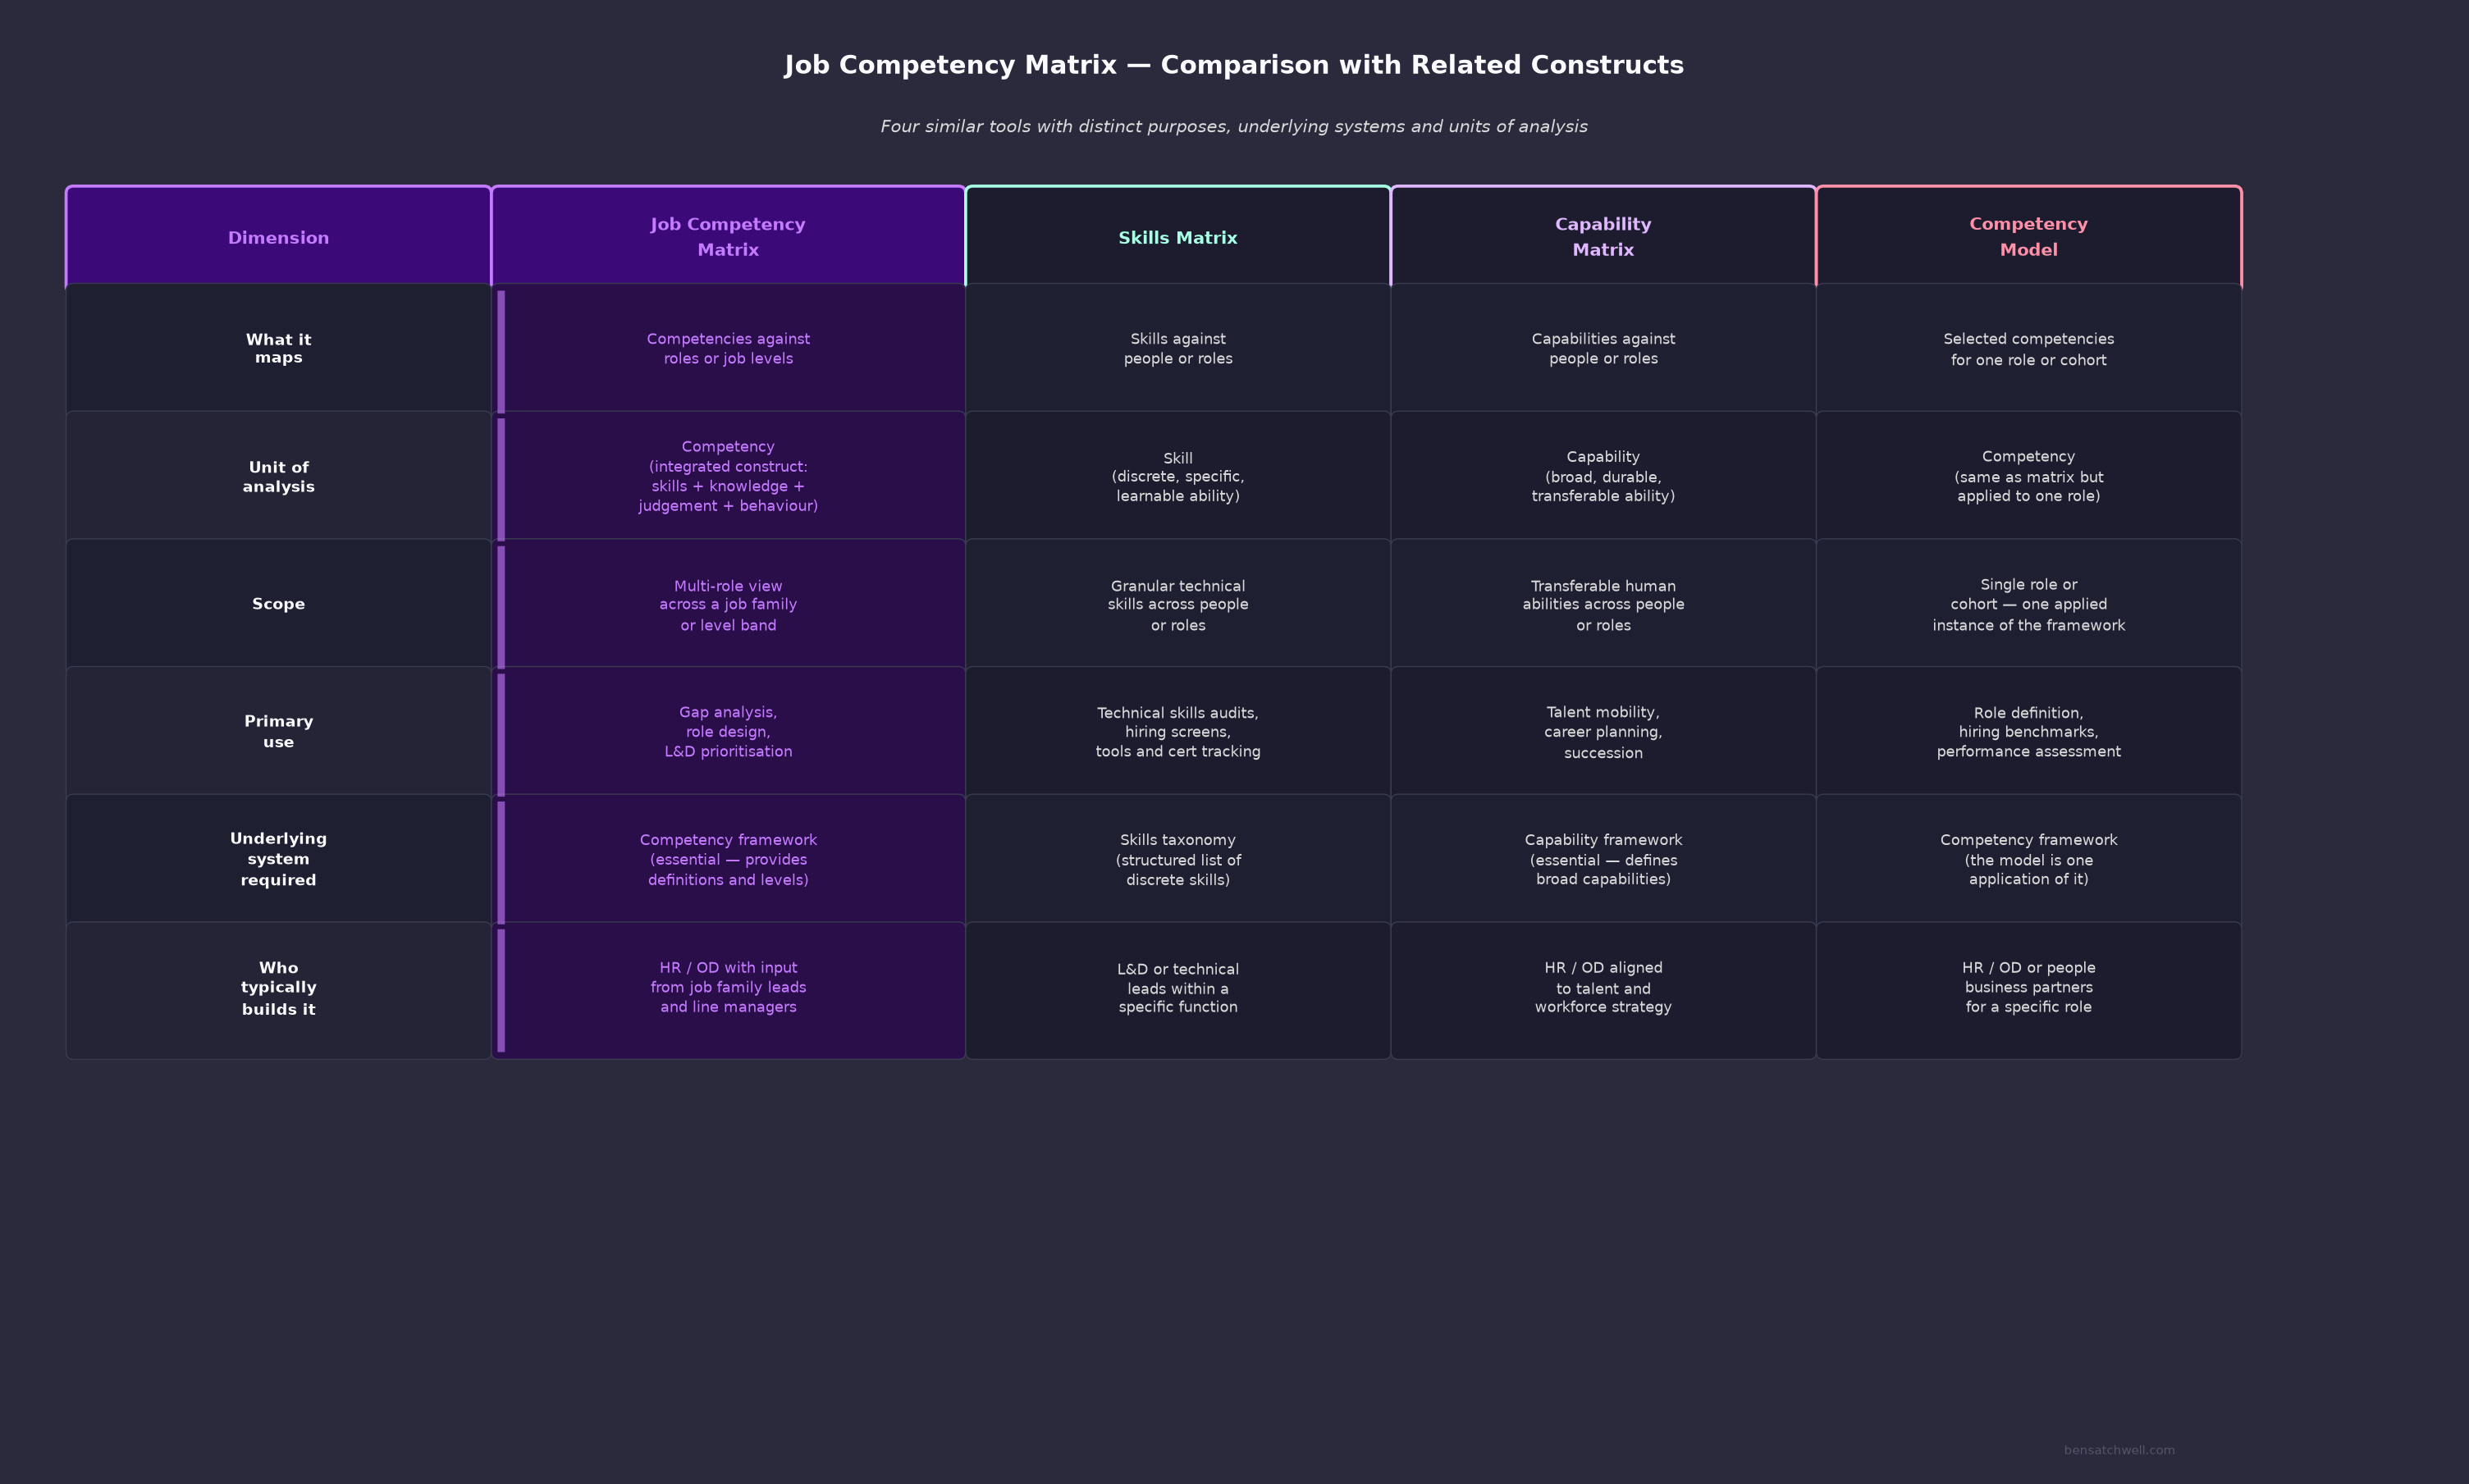Select the Job Competency Matrix column header

pyautogui.click(x=728, y=237)
